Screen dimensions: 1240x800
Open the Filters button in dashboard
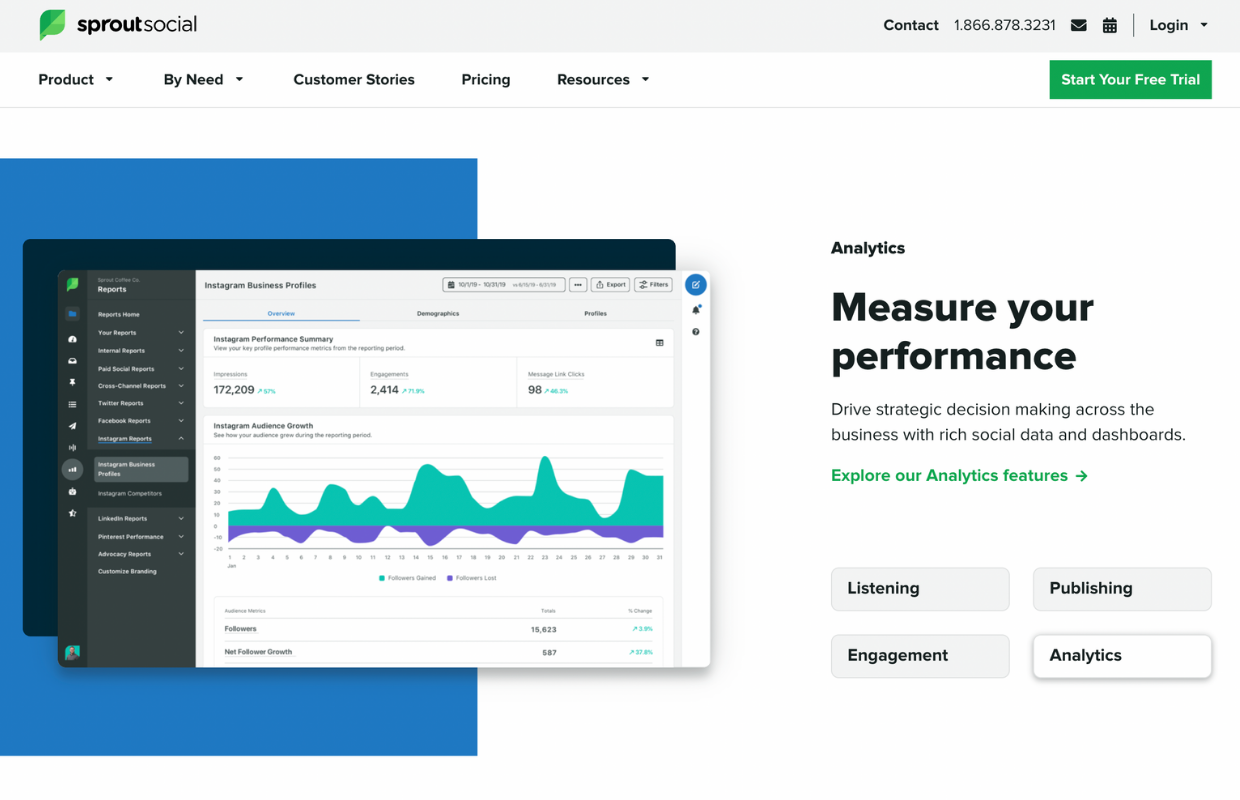(x=654, y=285)
